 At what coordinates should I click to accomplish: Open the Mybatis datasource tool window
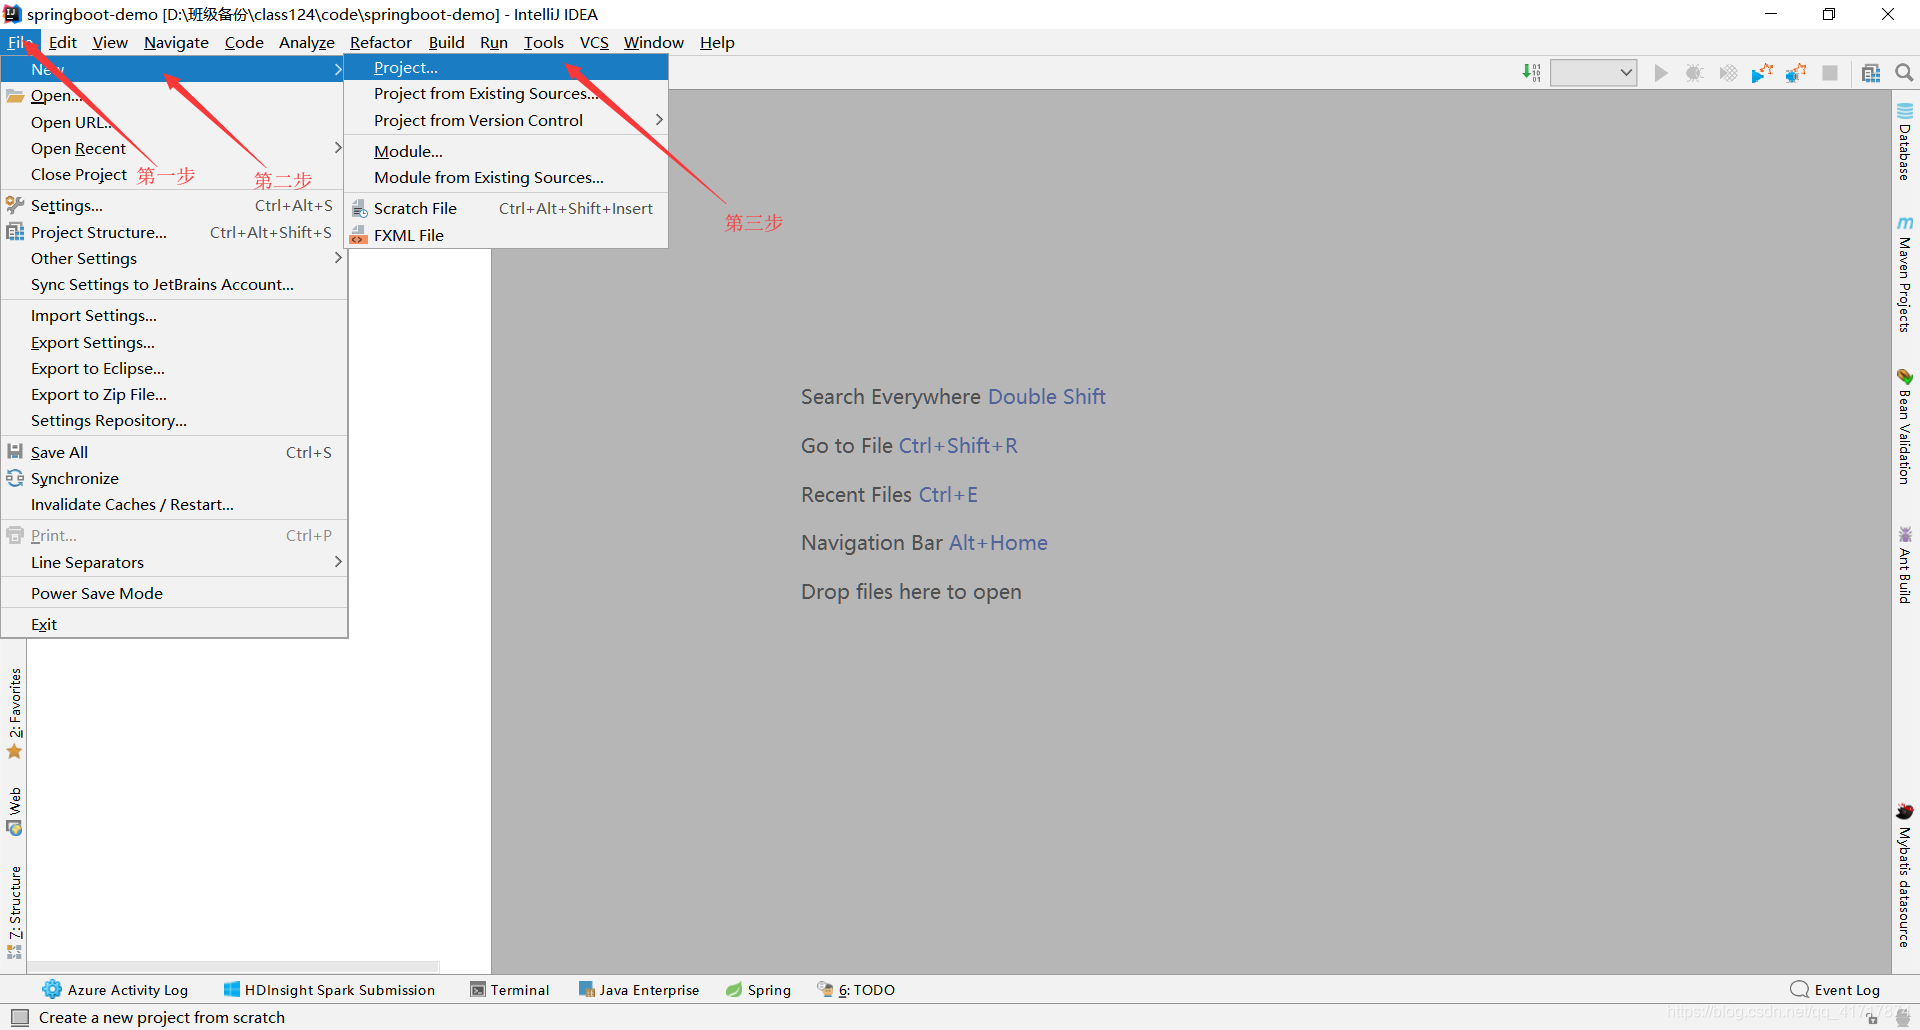coord(1905,875)
